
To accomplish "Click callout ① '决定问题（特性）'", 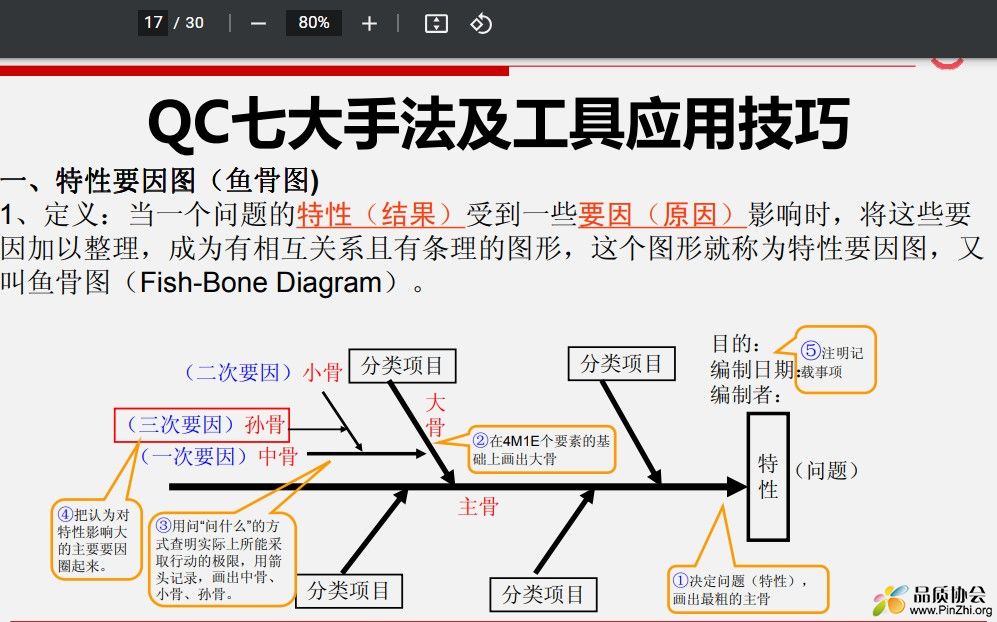I will 748,590.
